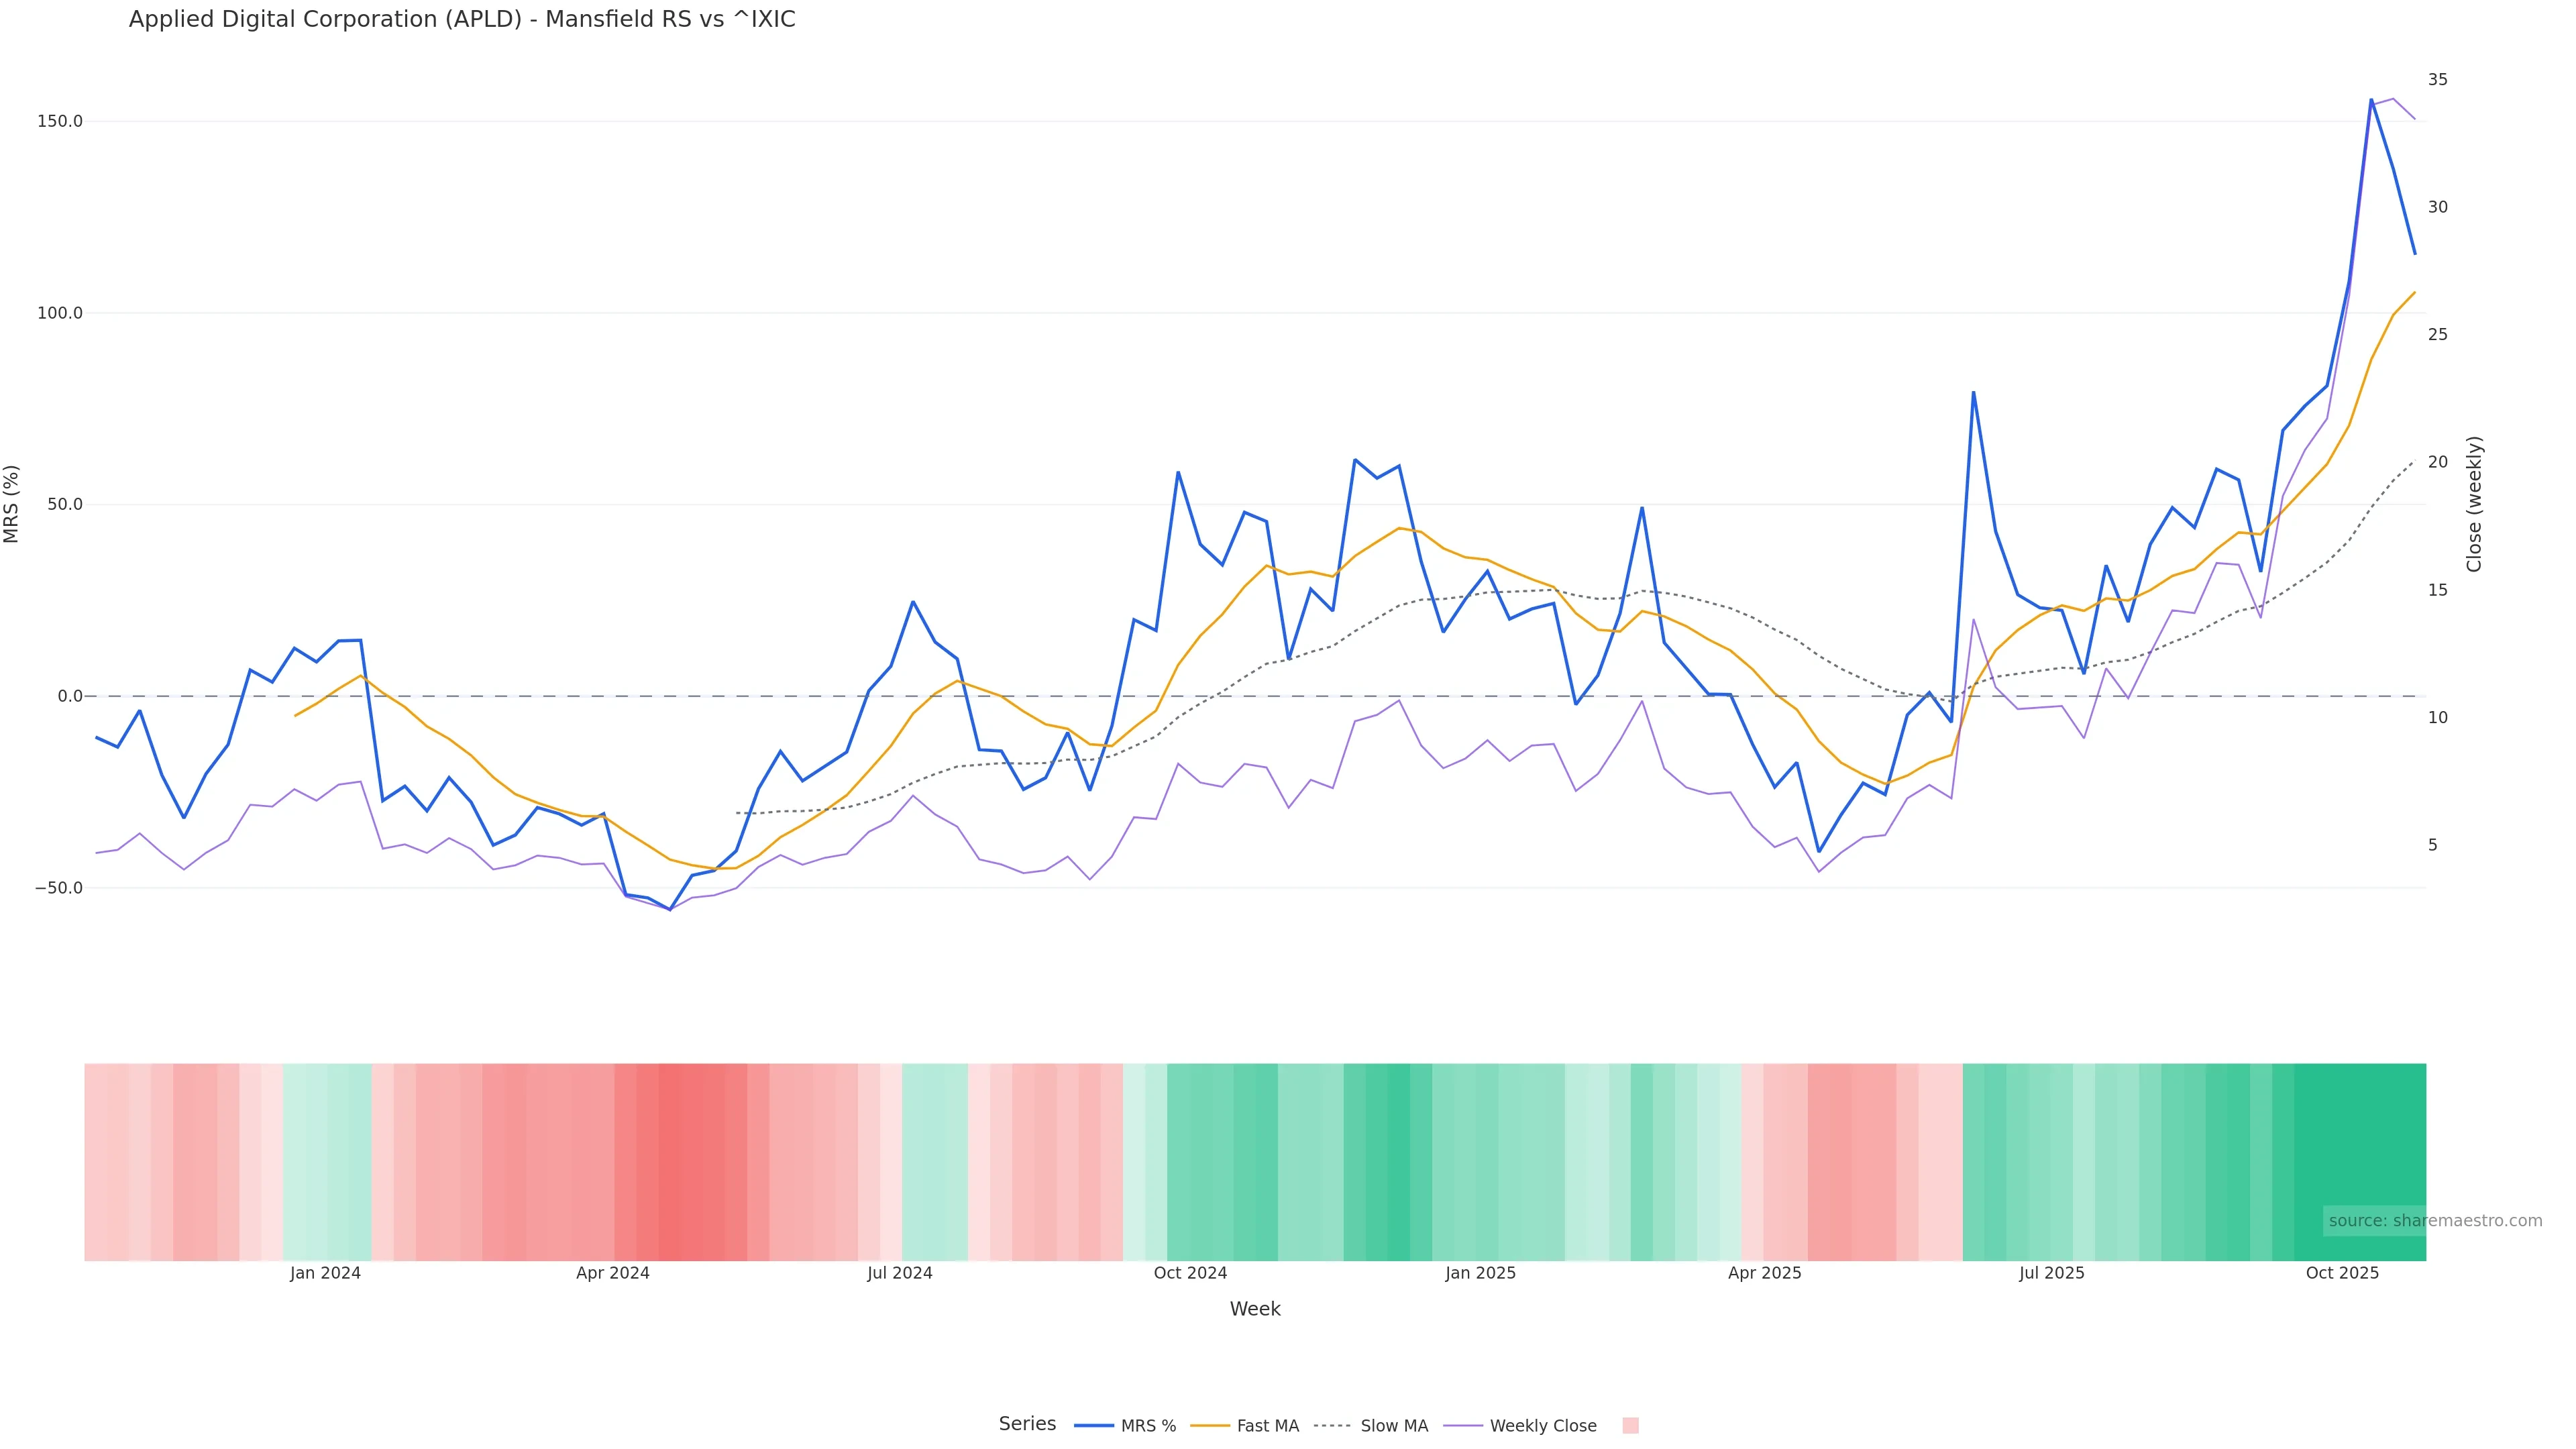Click the Apr 2025 x-axis tick label
This screenshot has height=1449, width=2576.
coord(1764,1273)
